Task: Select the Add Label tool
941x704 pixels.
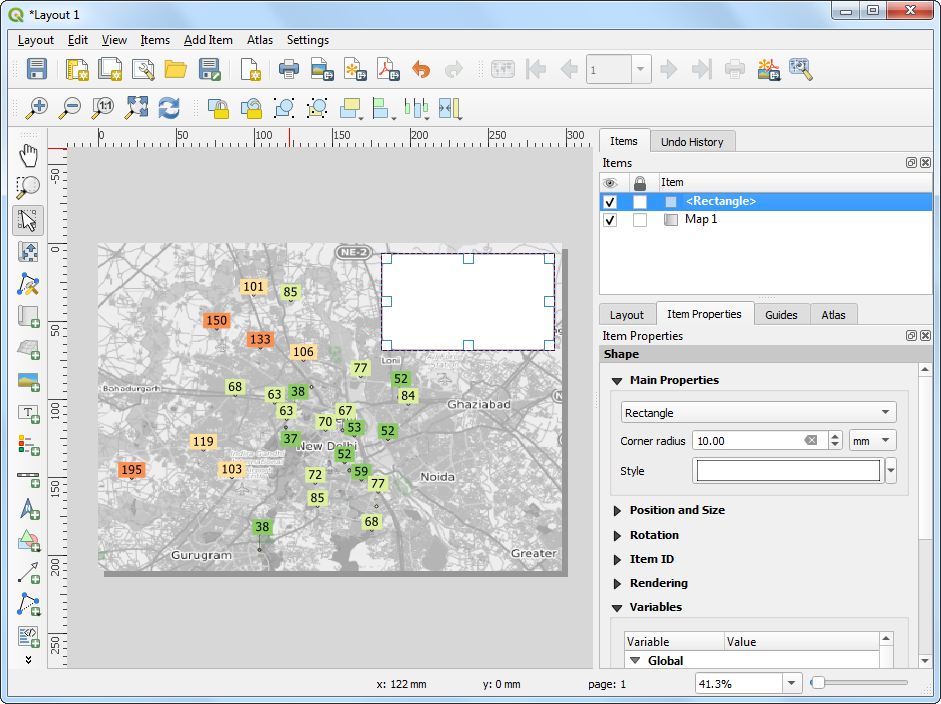Action: [29, 412]
